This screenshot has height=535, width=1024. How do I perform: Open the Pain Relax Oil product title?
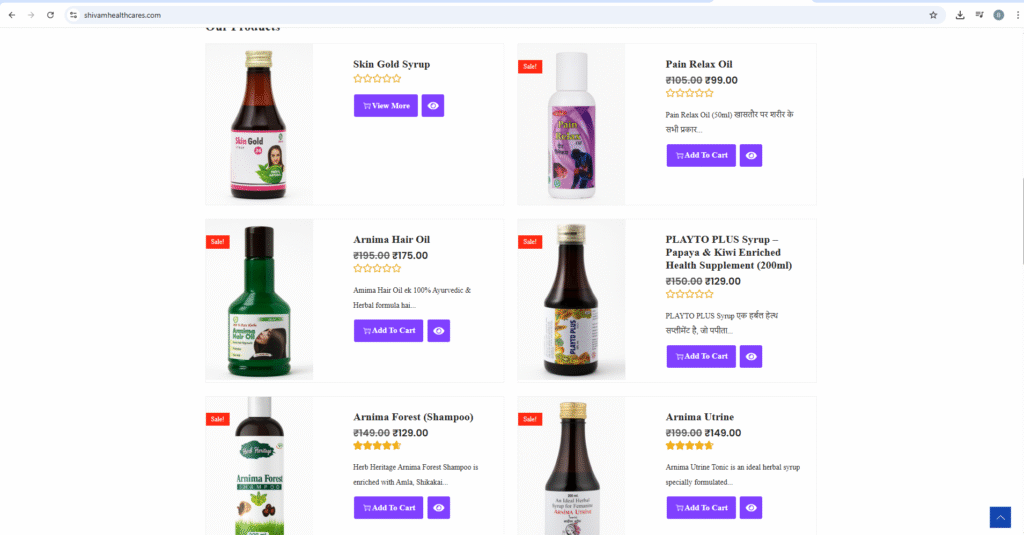click(x=699, y=65)
